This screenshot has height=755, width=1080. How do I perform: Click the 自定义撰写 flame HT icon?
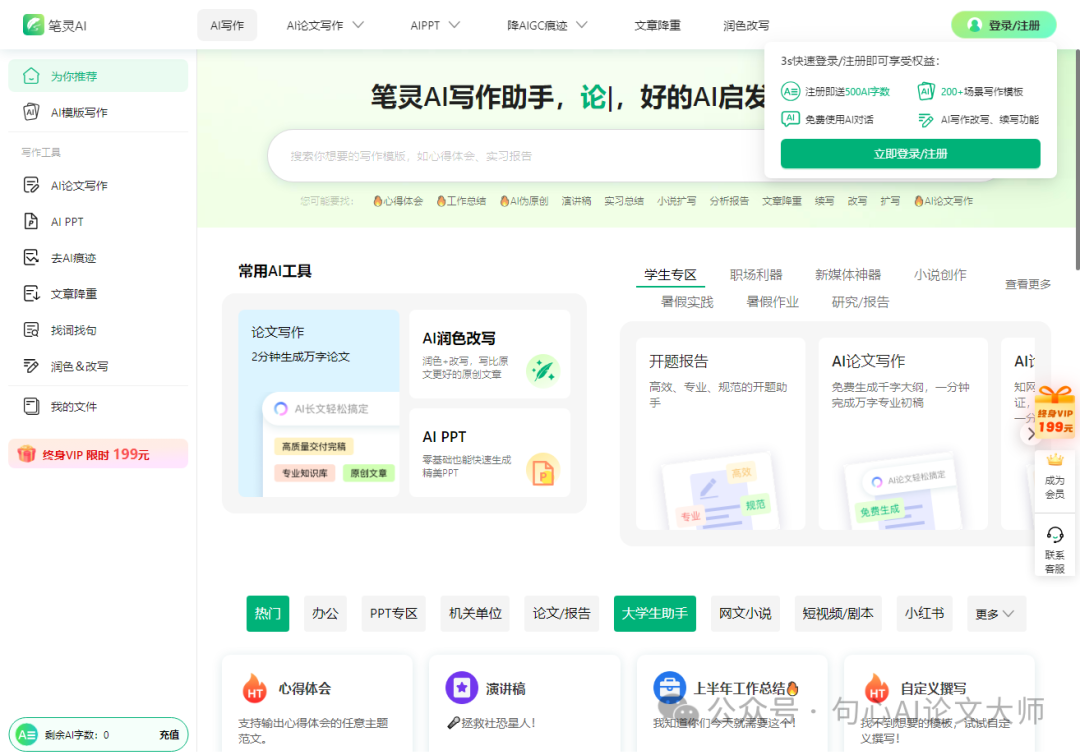[x=877, y=688]
